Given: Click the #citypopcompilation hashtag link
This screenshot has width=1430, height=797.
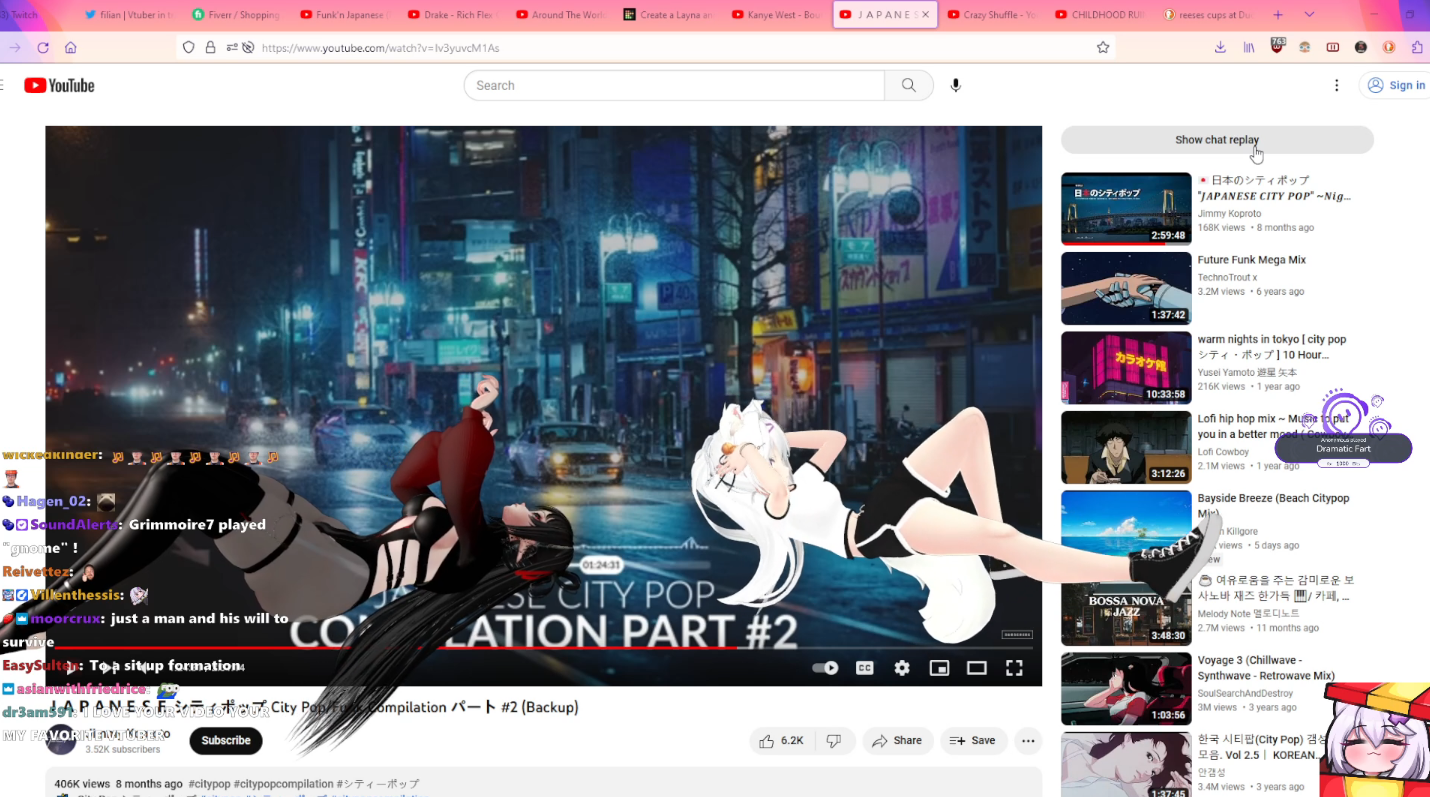Looking at the screenshot, I should pos(284,784).
